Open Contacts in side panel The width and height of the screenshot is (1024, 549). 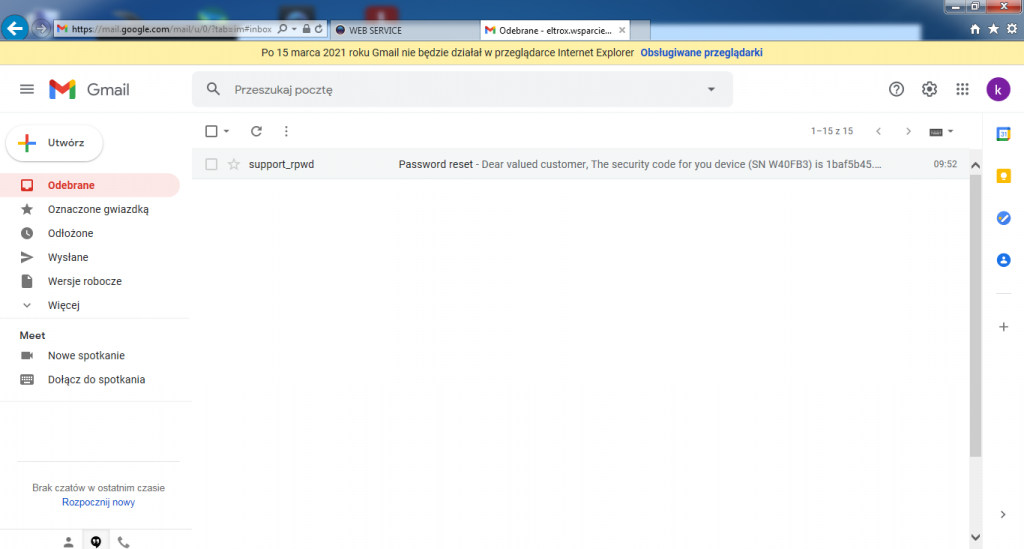(x=1003, y=260)
